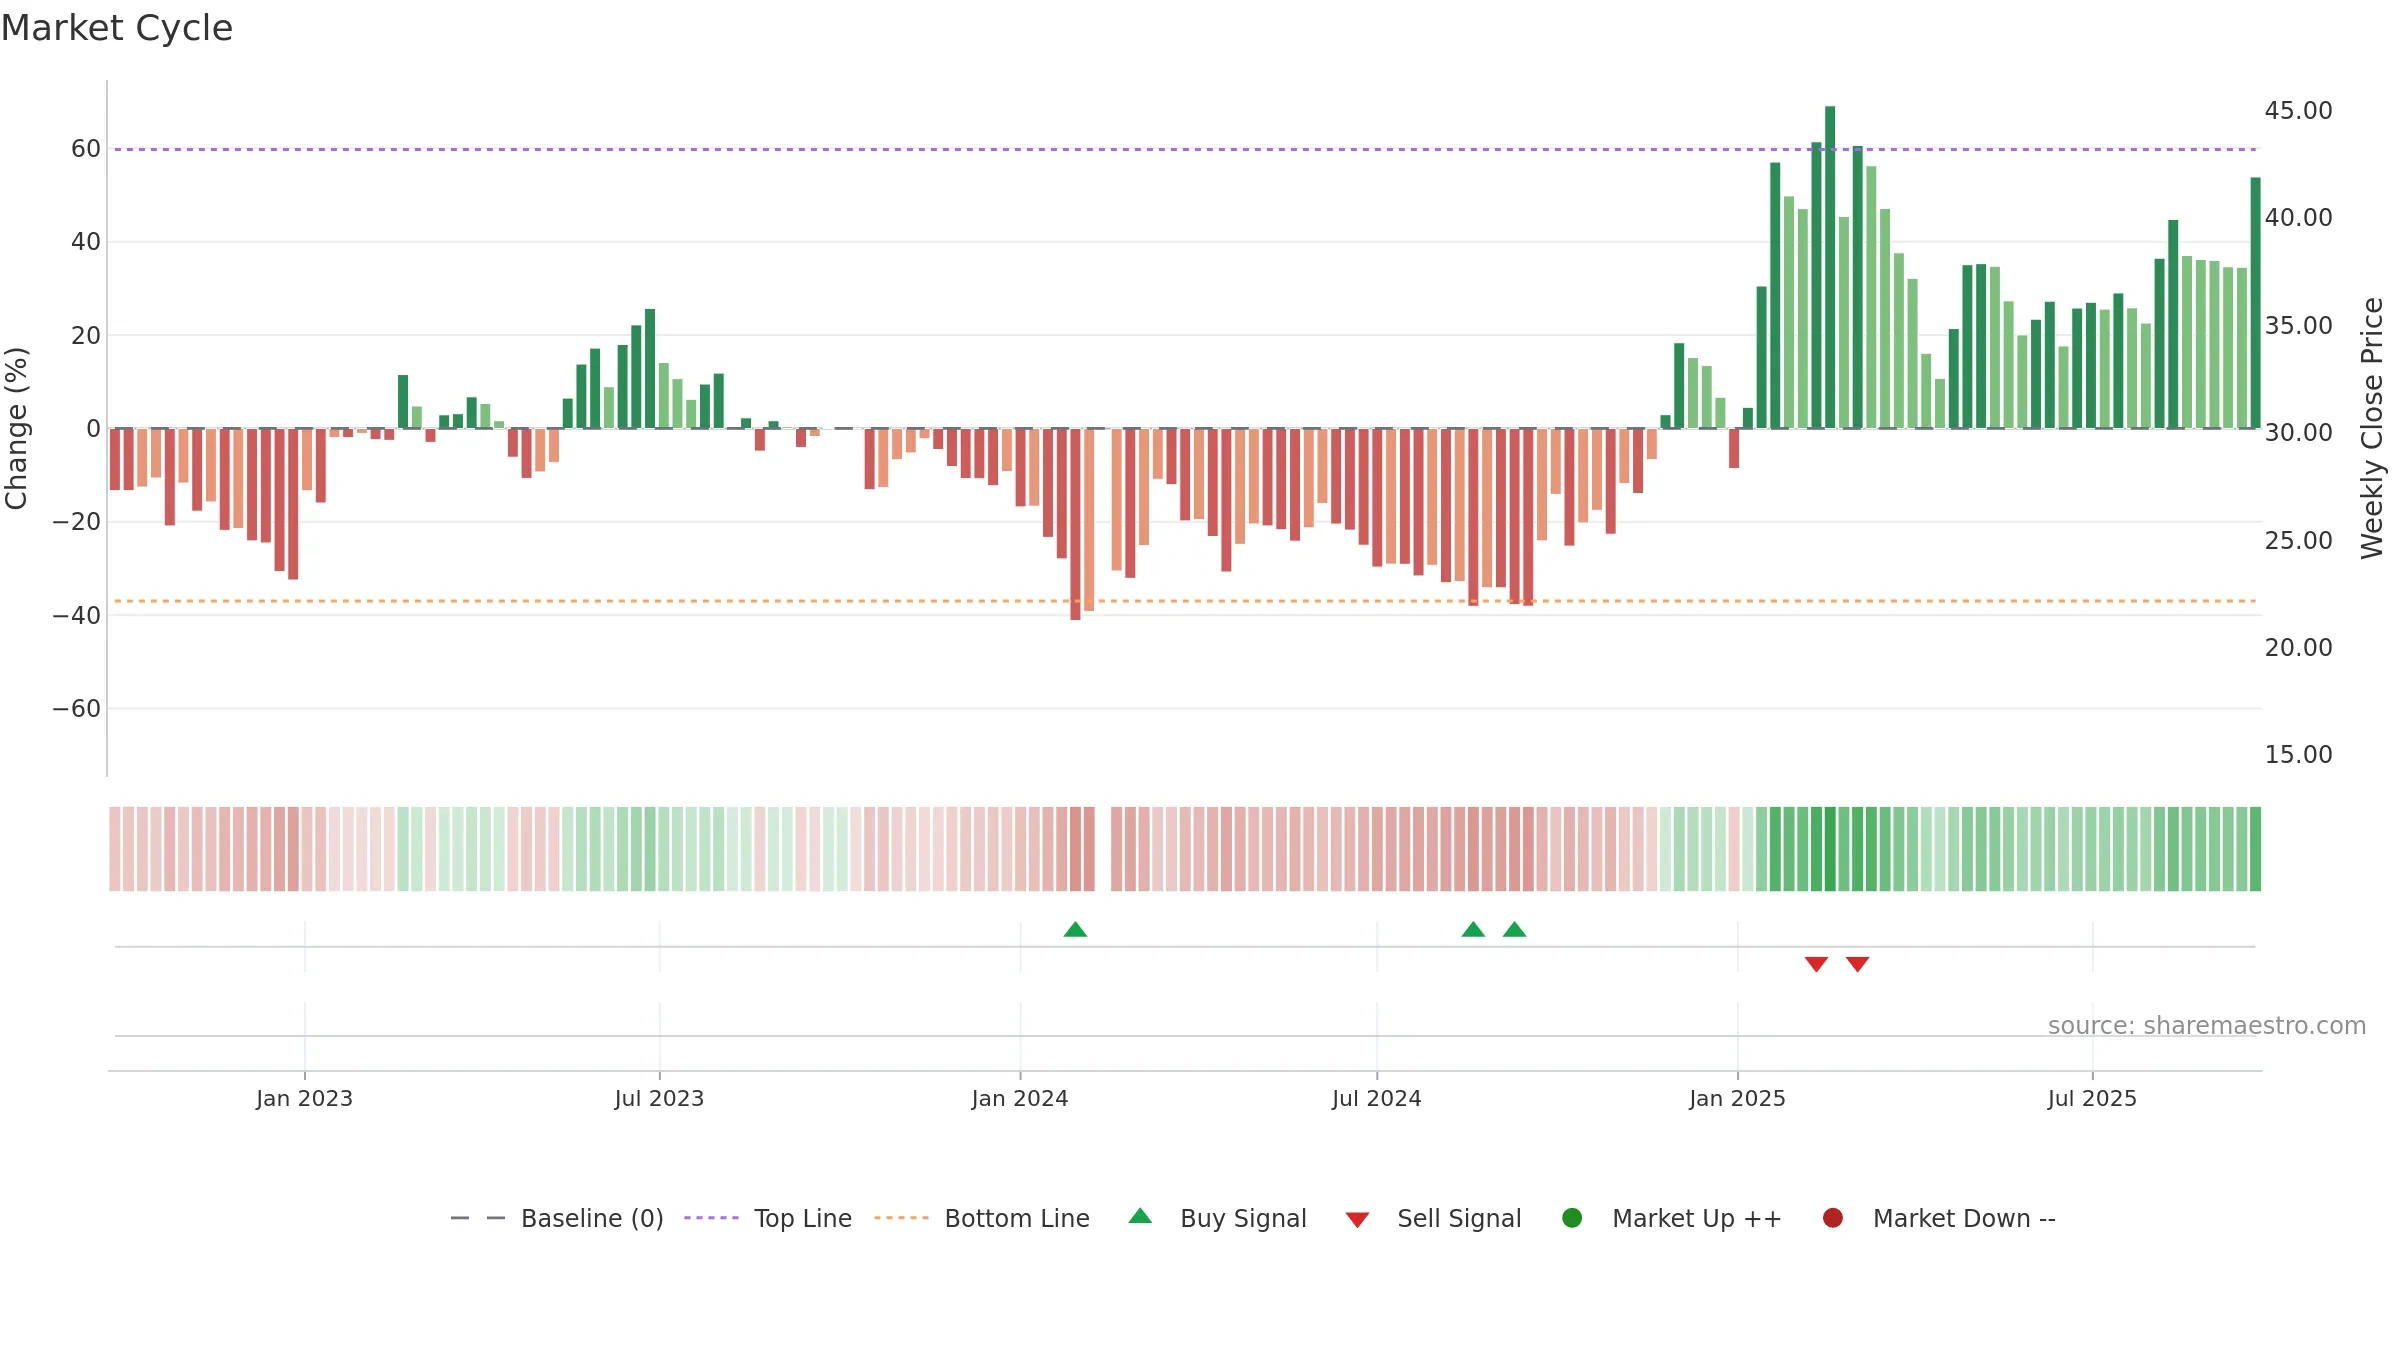The image size is (2400, 1350).
Task: Click the 30.00 price axis label
Action: click(2298, 432)
